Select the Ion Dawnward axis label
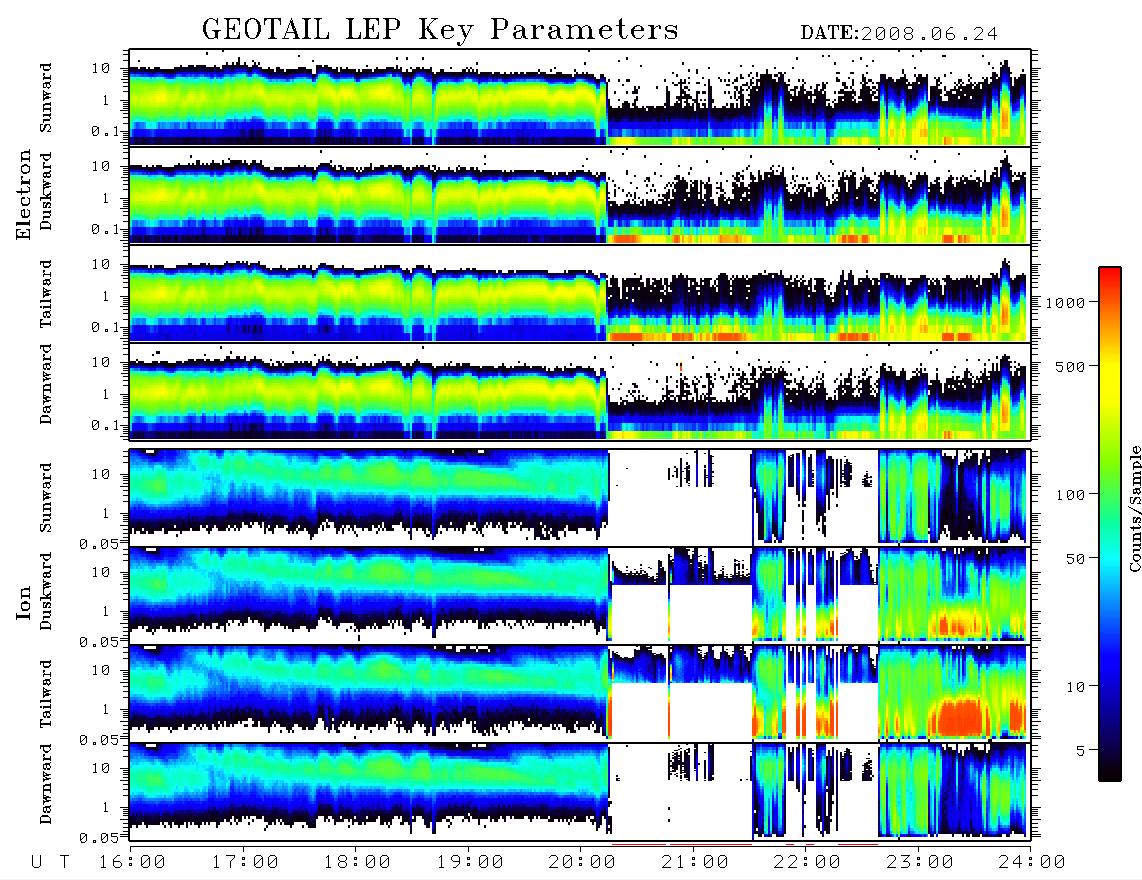 point(46,784)
